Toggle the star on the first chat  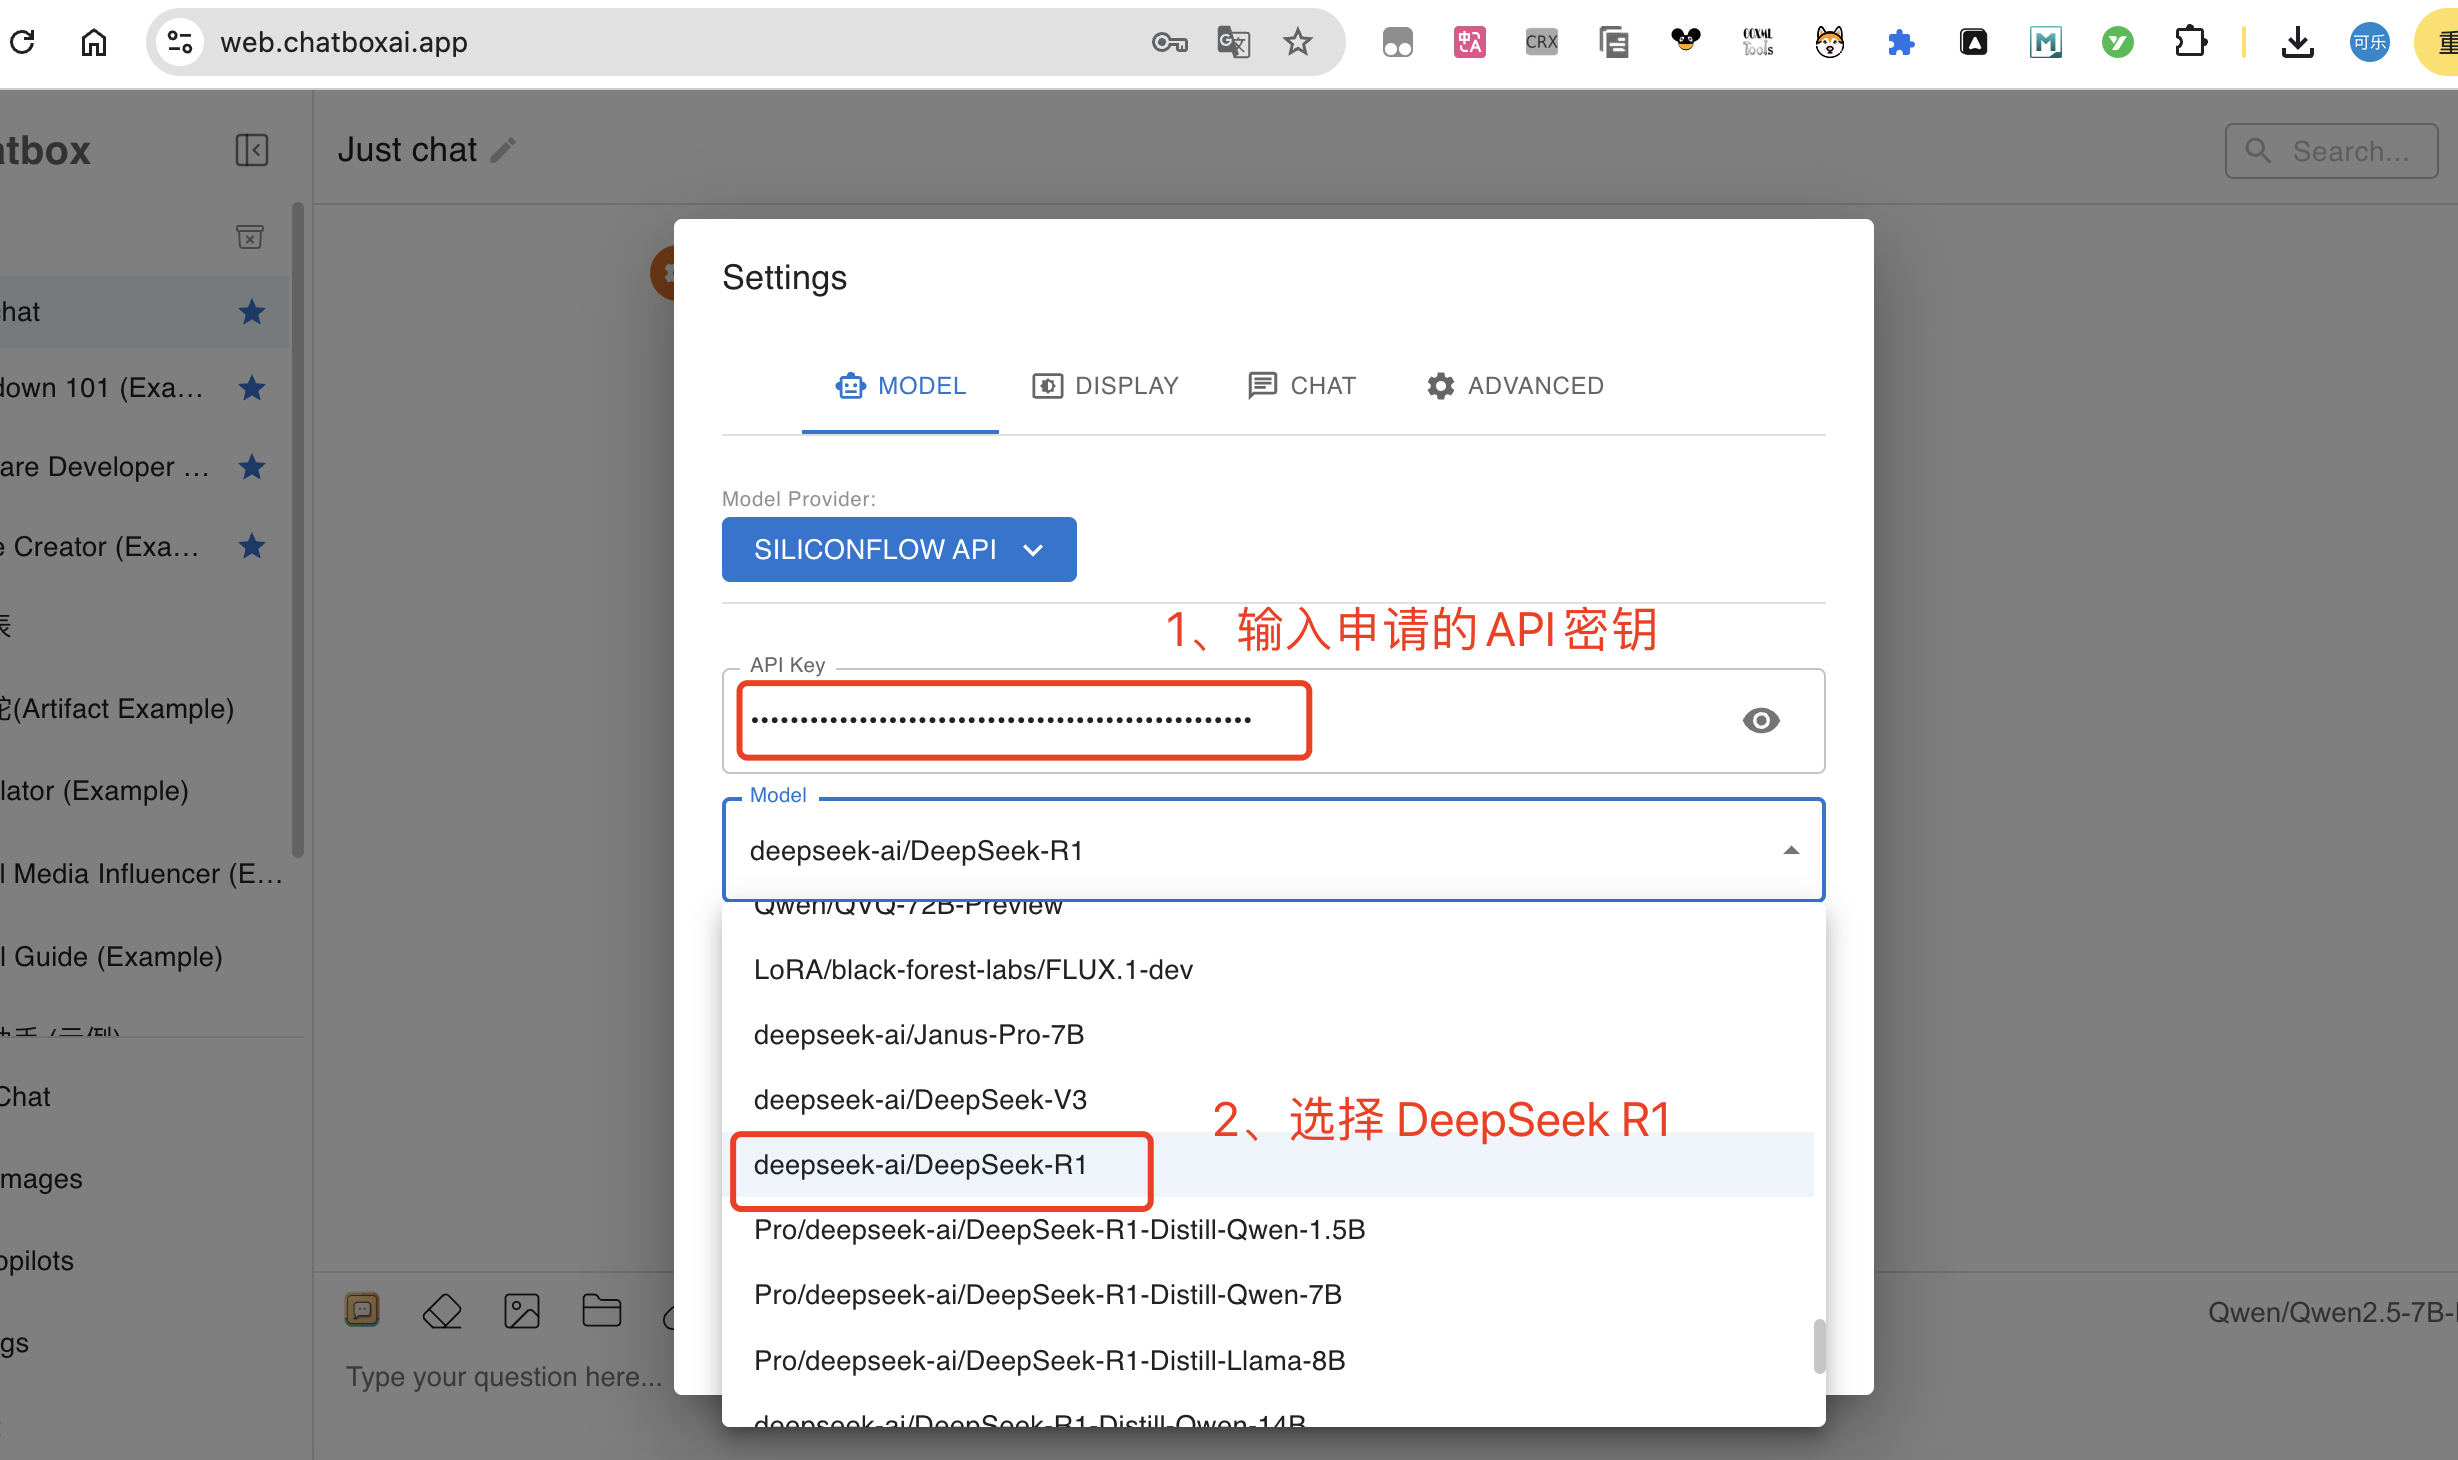[252, 312]
